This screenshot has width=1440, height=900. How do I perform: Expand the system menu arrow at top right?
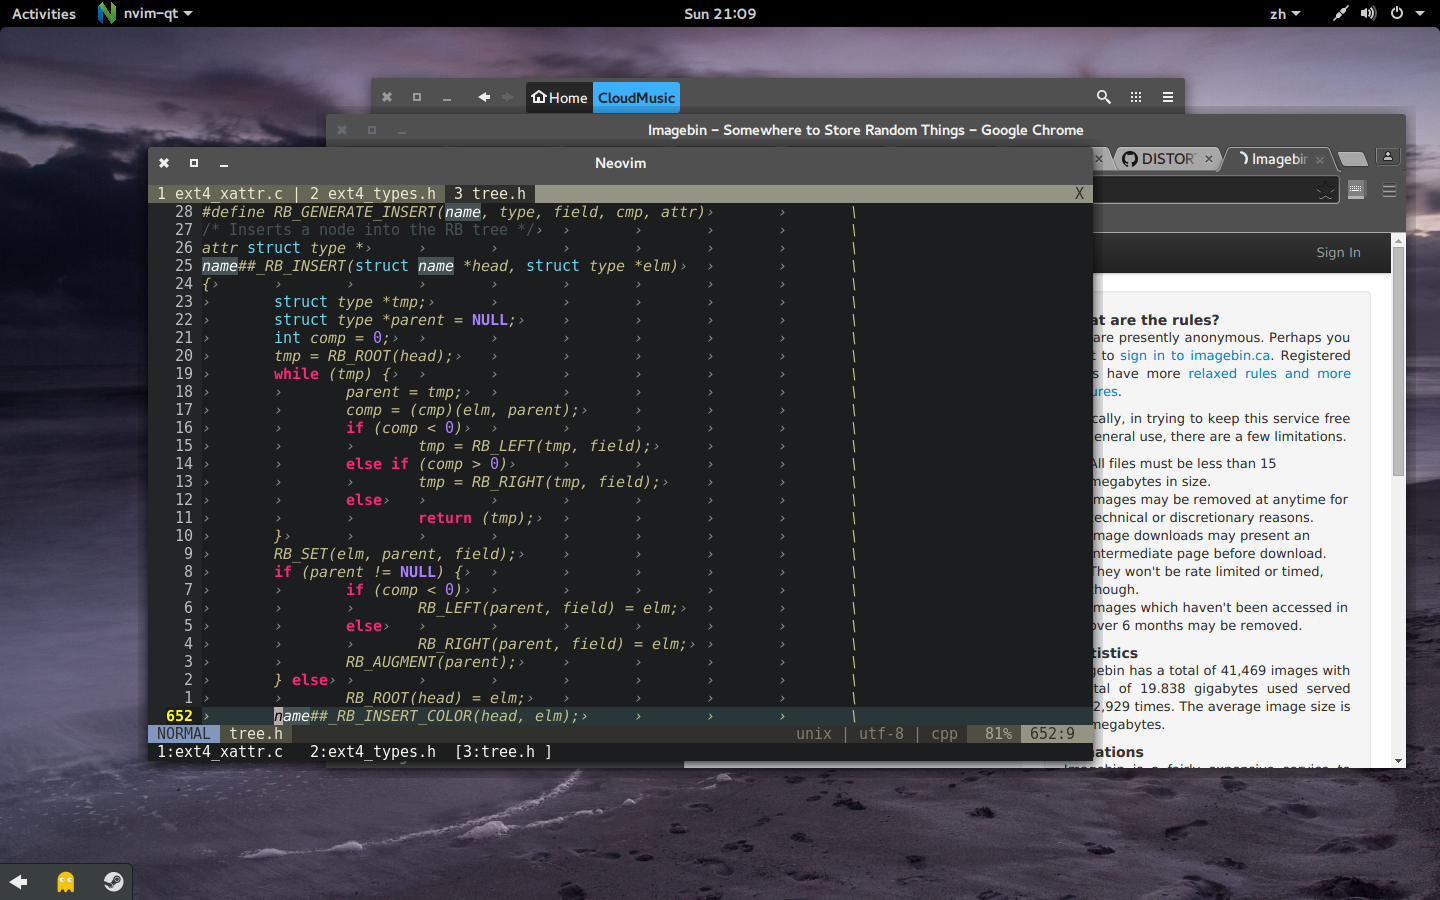1420,14
